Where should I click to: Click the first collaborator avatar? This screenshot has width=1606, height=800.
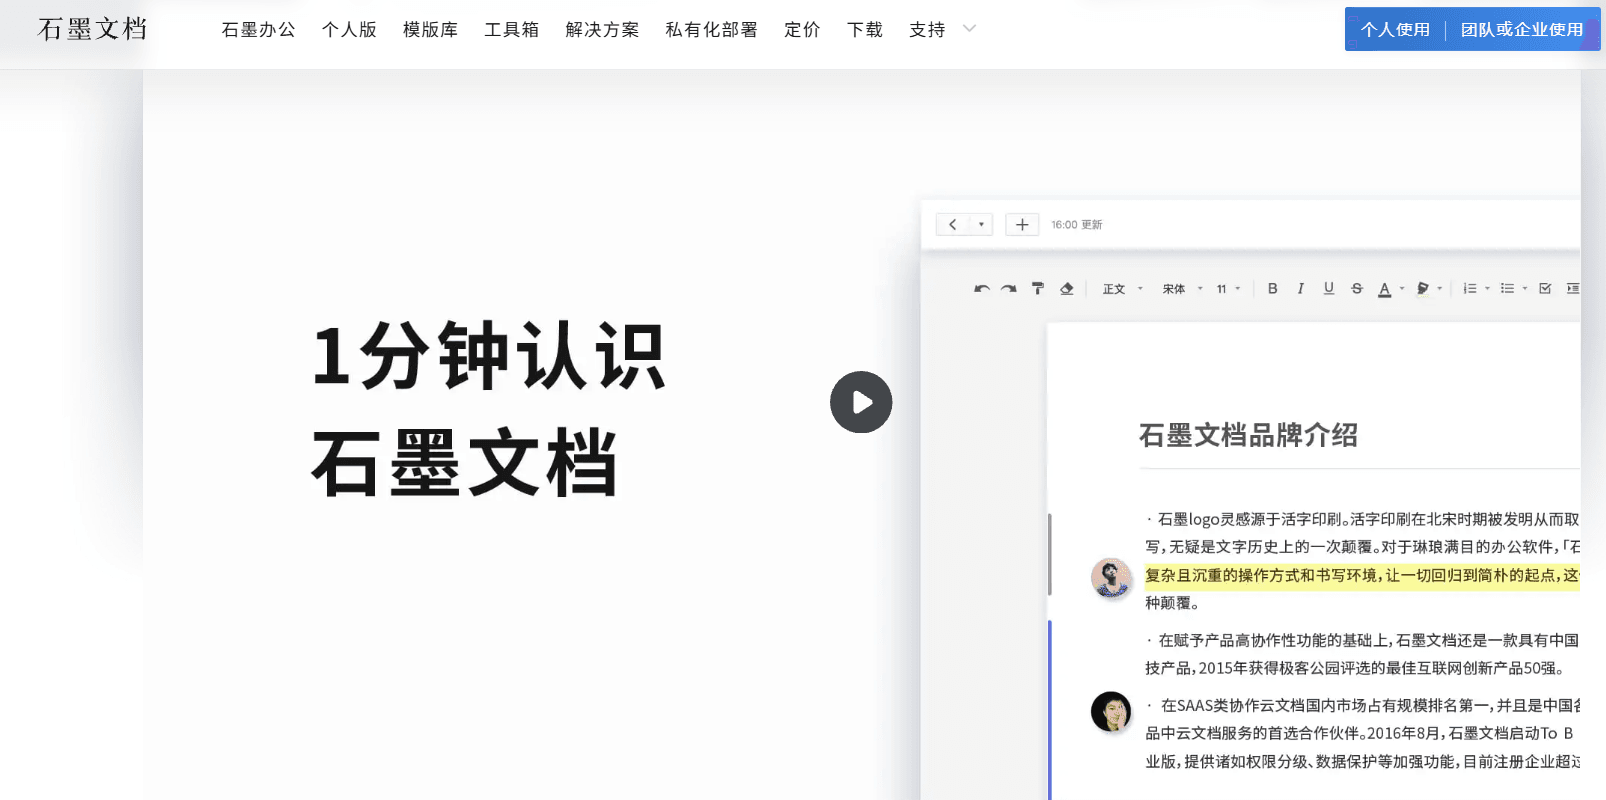1111,578
